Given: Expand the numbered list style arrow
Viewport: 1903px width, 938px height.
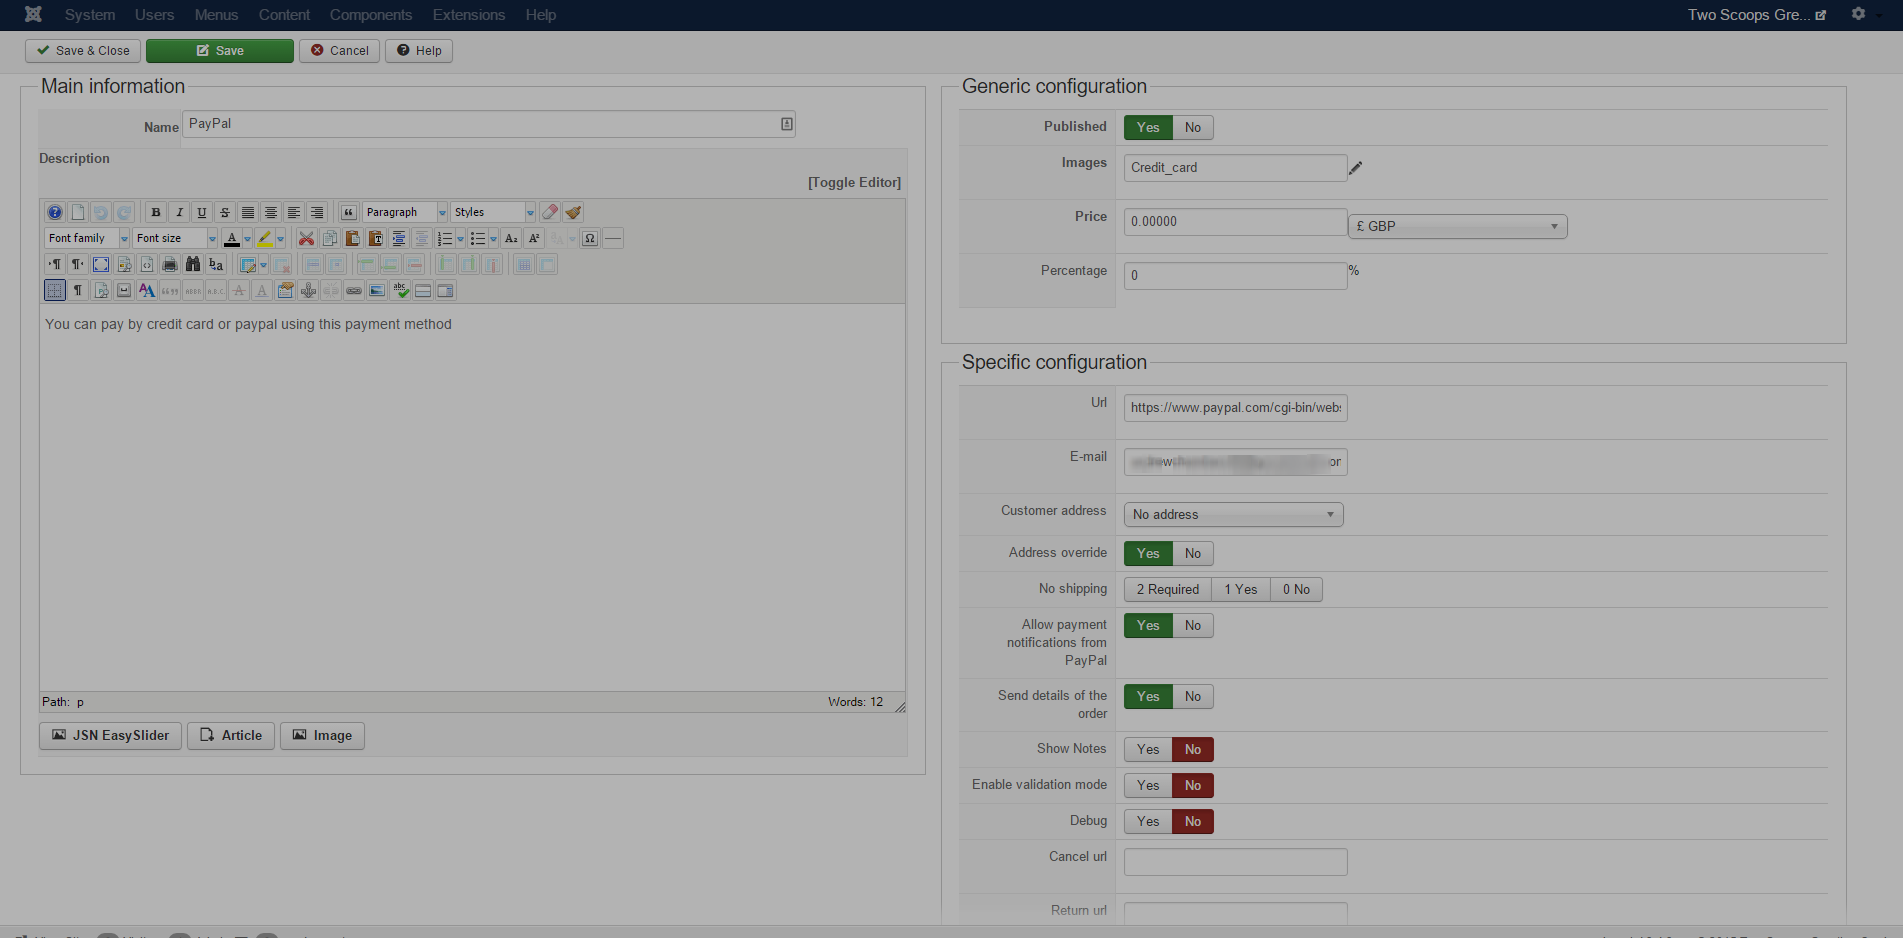Looking at the screenshot, I should coord(460,238).
